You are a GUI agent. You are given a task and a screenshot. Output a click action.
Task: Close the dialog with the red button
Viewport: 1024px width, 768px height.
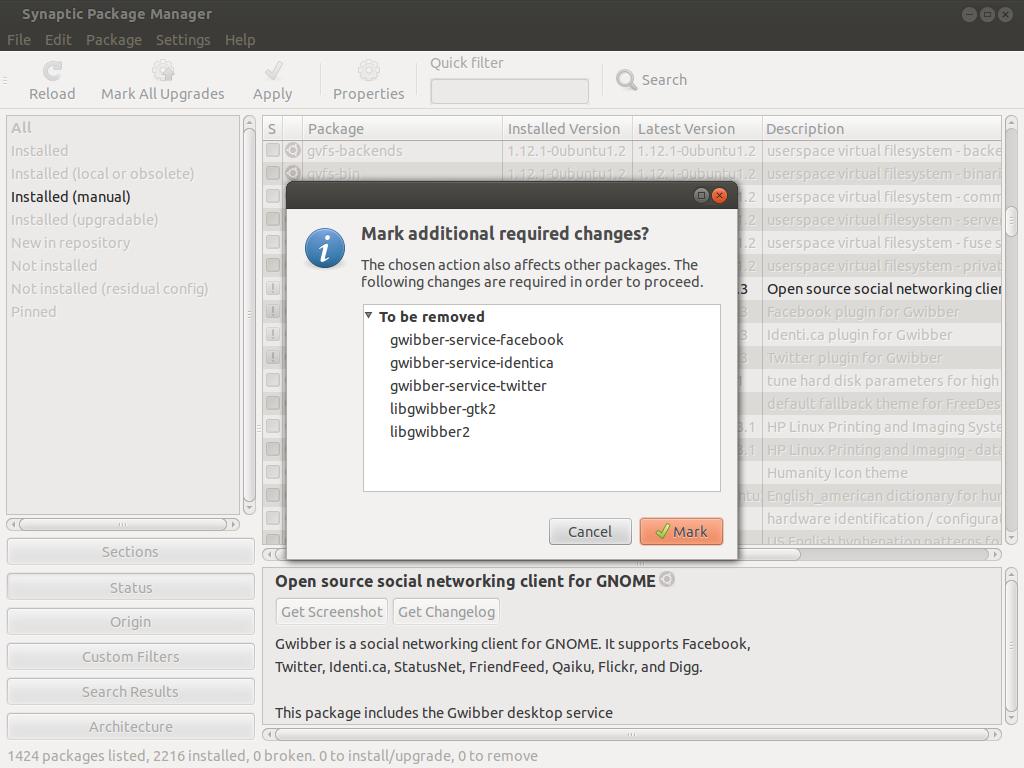(719, 195)
